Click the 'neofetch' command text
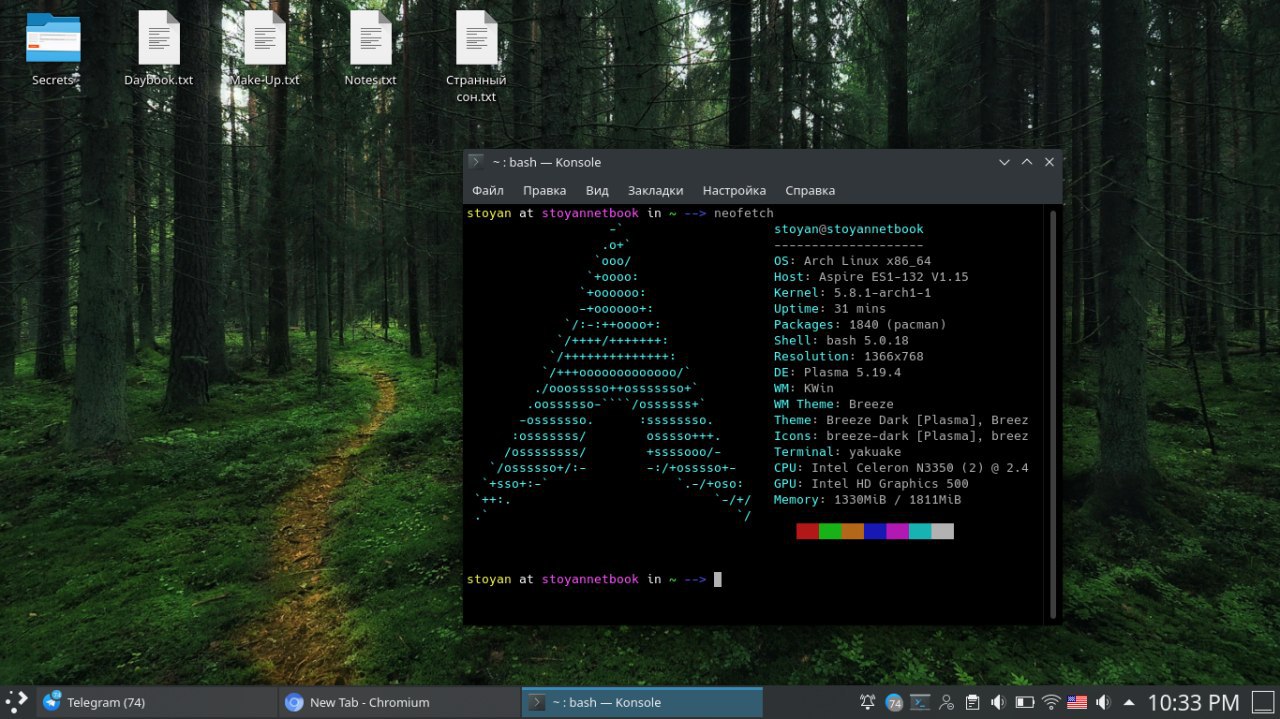The image size is (1280, 719). coord(743,213)
